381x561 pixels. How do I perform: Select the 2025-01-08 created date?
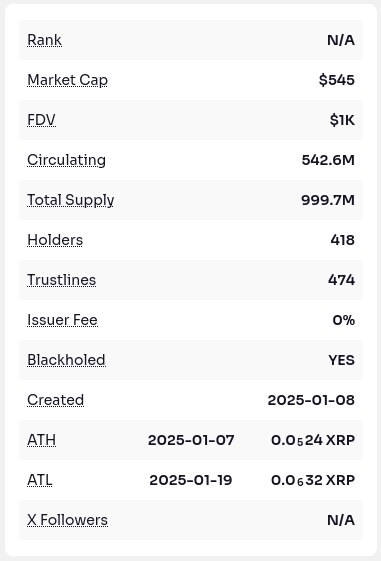click(311, 400)
